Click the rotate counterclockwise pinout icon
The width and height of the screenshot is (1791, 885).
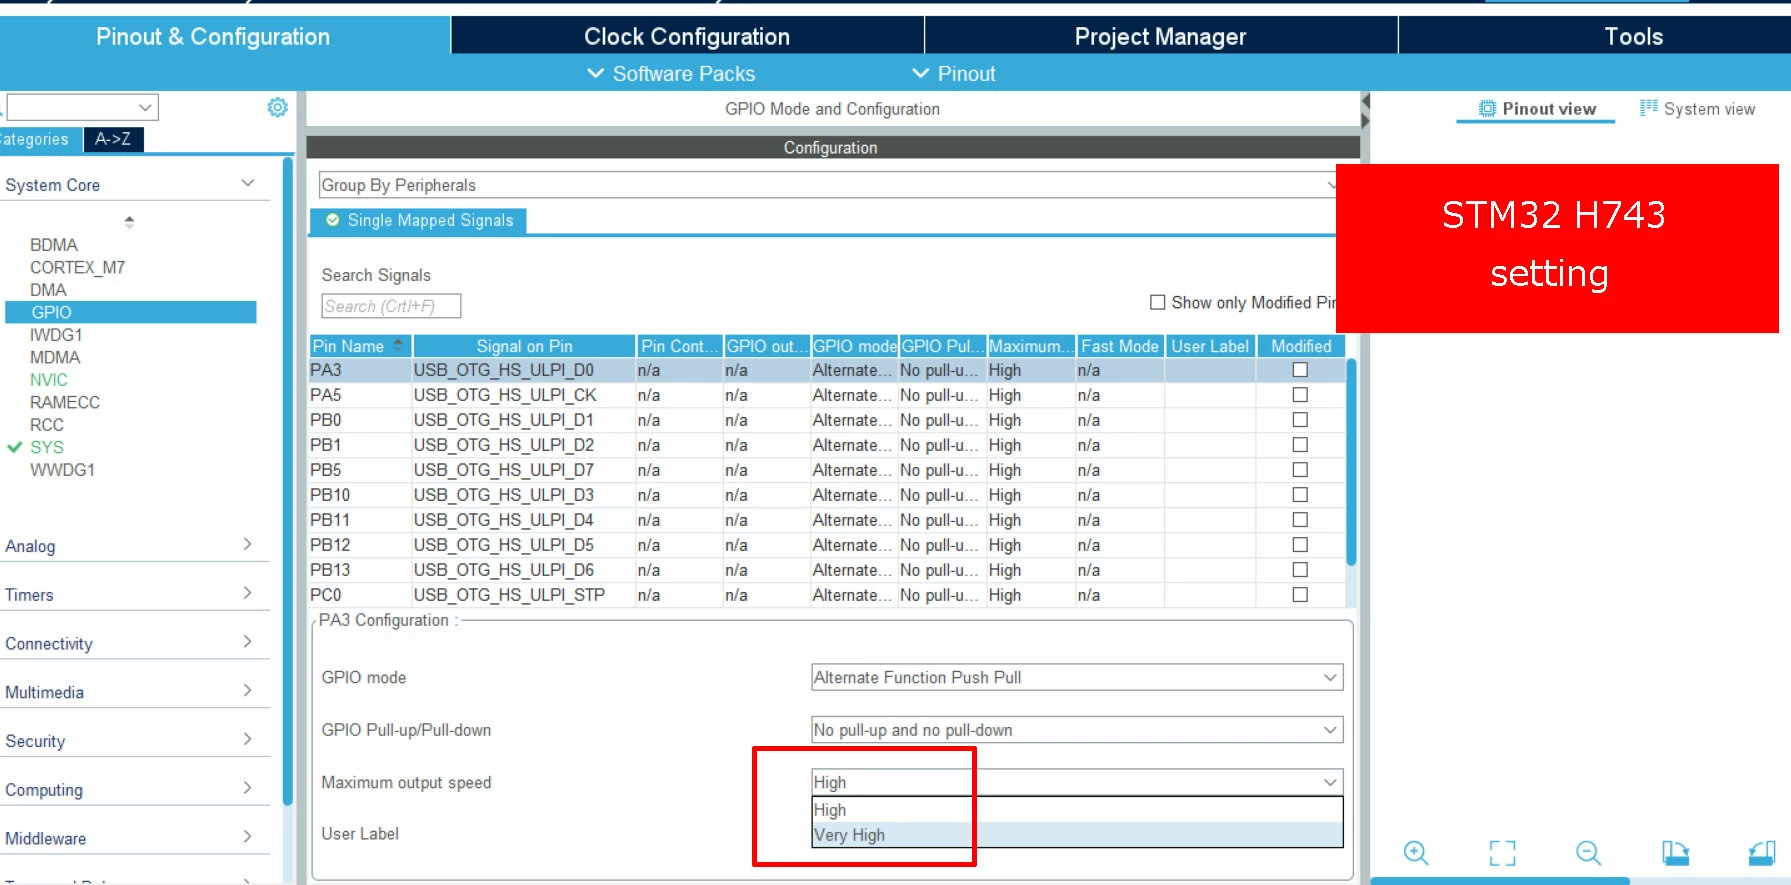pyautogui.click(x=1762, y=853)
